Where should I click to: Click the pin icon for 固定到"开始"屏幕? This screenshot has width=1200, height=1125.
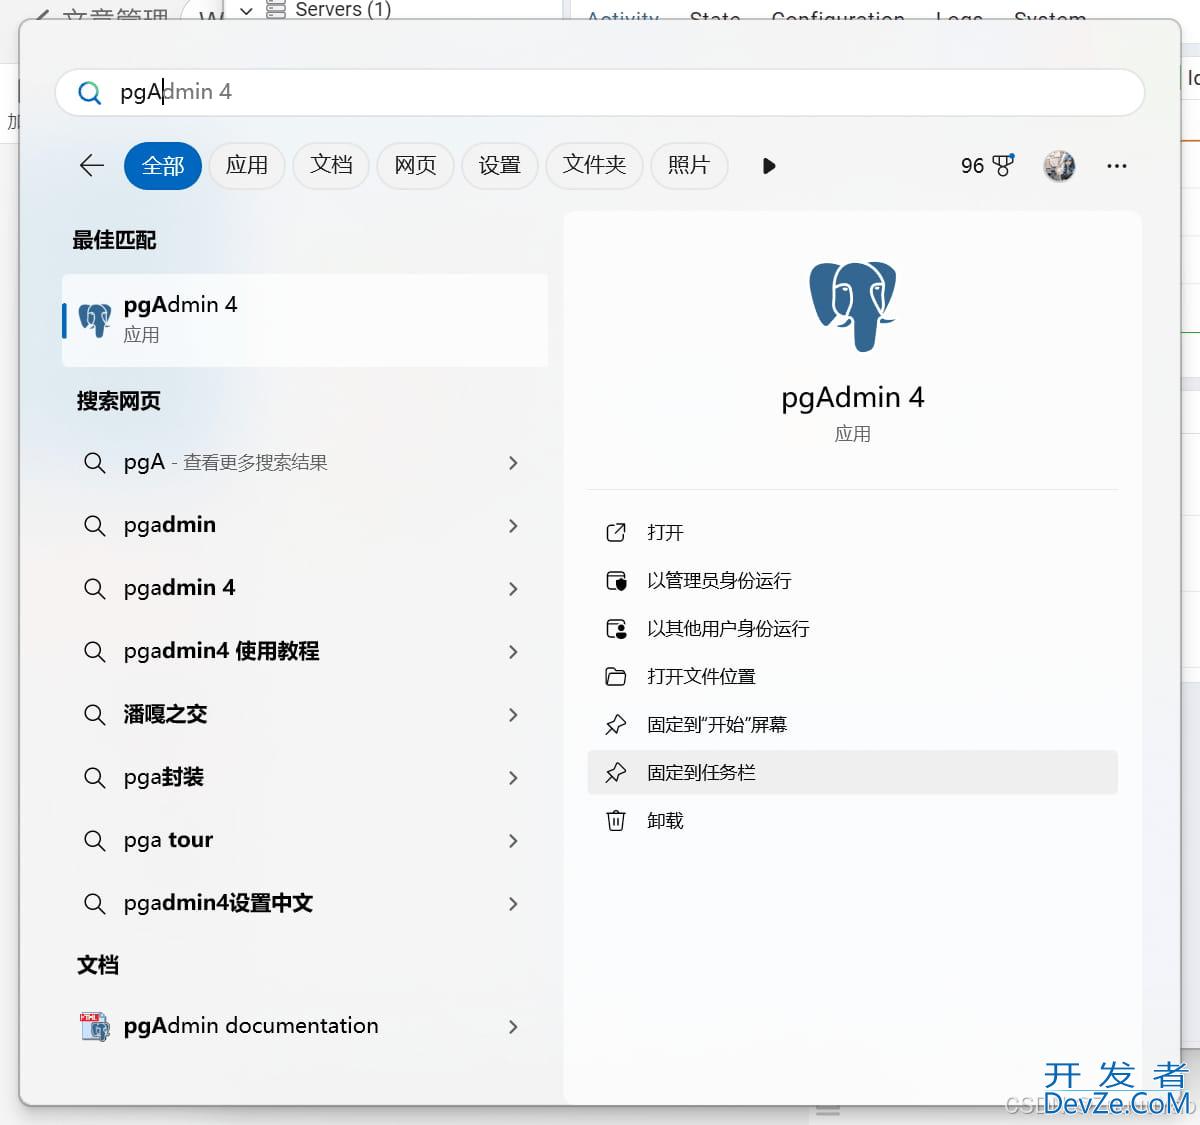pos(616,724)
